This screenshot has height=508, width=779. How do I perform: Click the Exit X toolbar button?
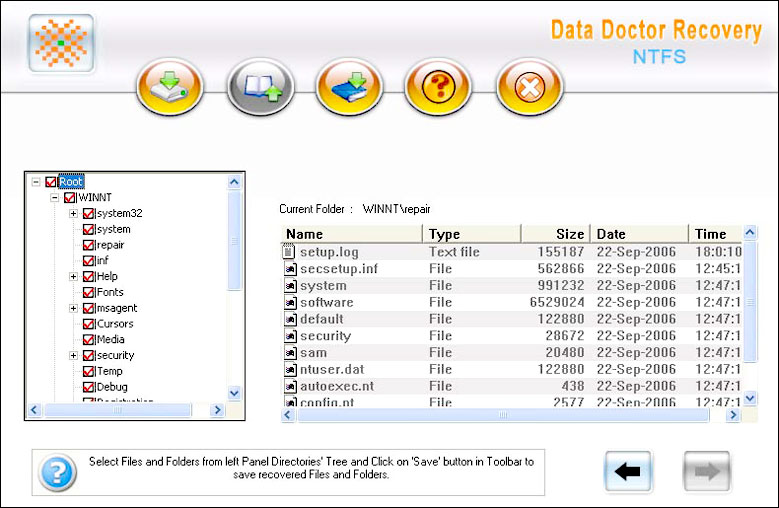click(530, 86)
